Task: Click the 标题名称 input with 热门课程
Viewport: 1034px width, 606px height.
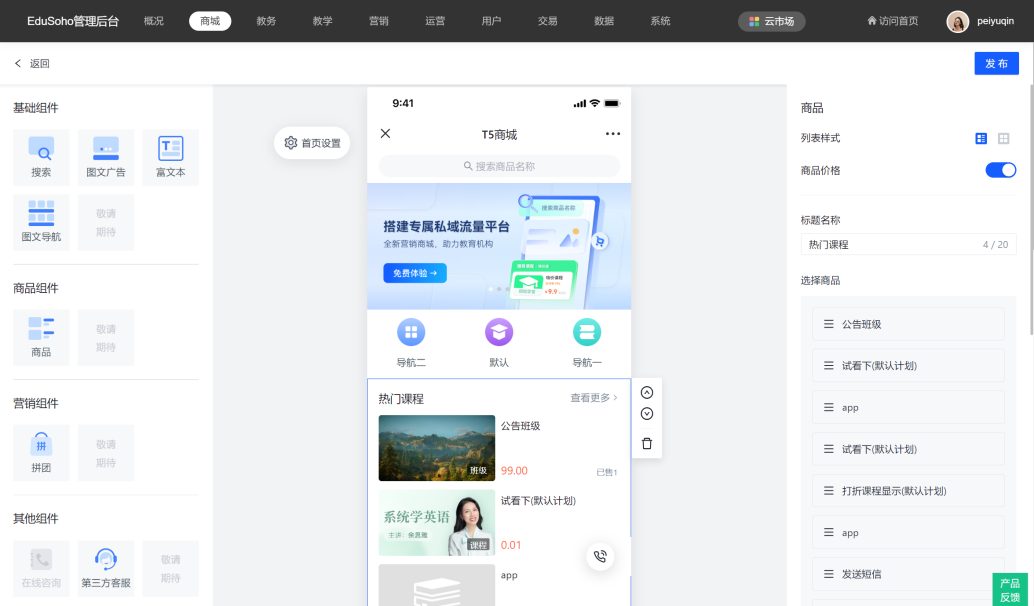Action: pyautogui.click(x=890, y=244)
